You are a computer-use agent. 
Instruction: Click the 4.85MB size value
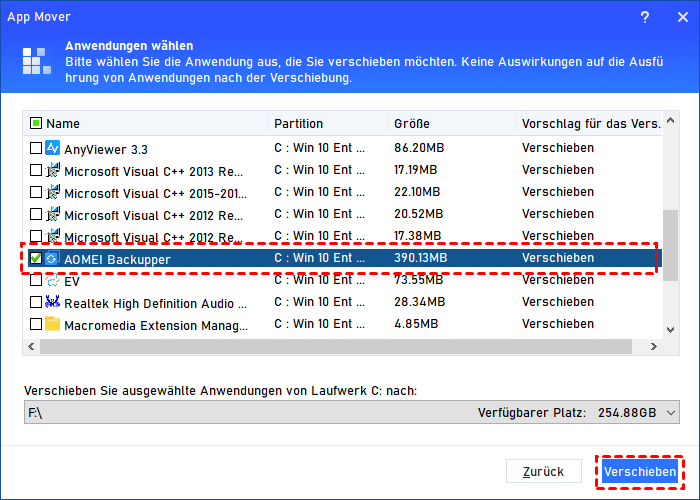(x=416, y=324)
